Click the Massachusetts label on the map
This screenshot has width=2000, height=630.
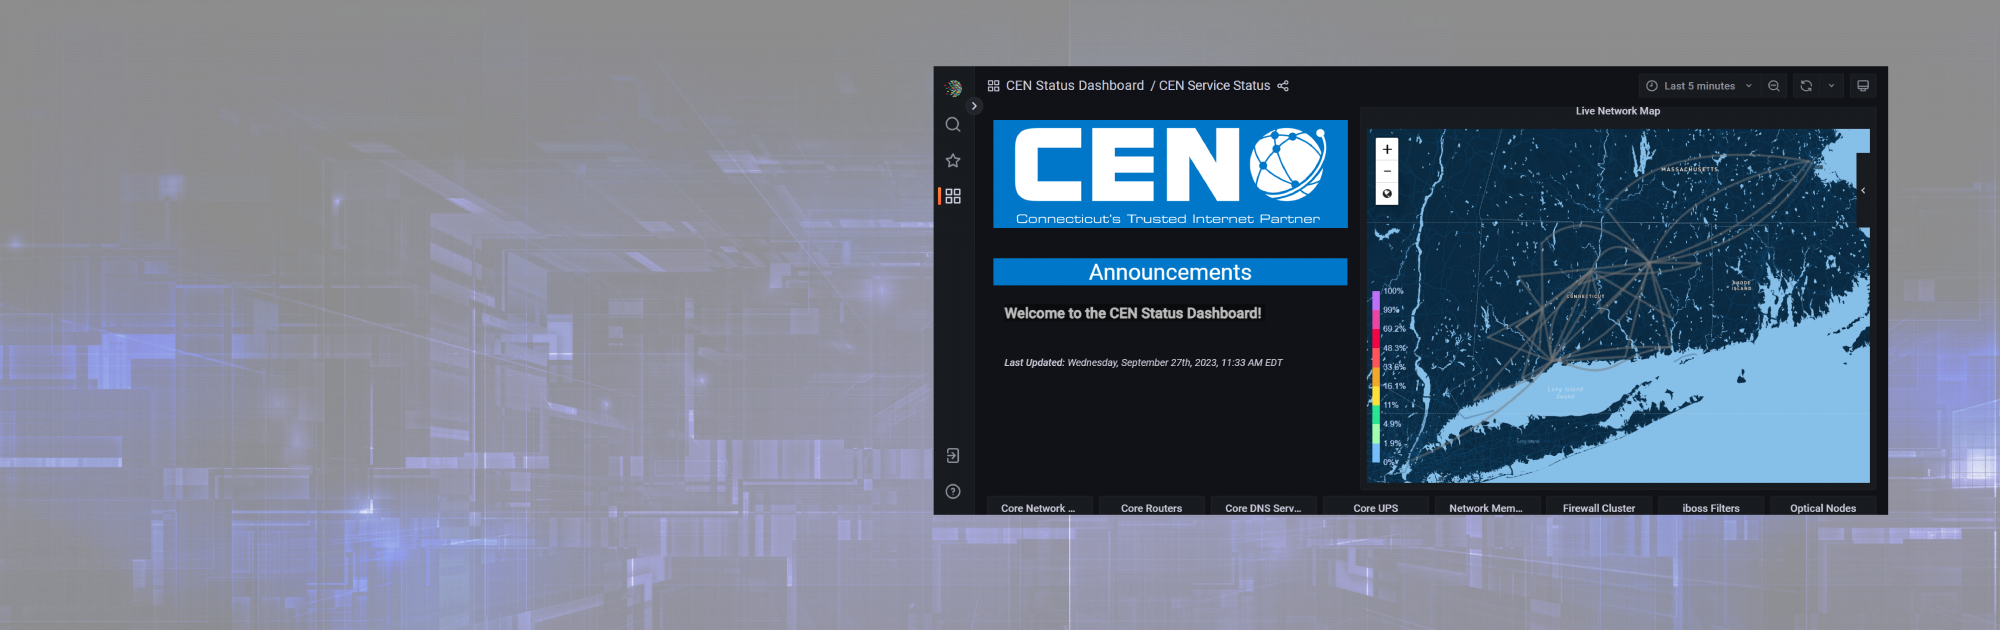(1690, 170)
